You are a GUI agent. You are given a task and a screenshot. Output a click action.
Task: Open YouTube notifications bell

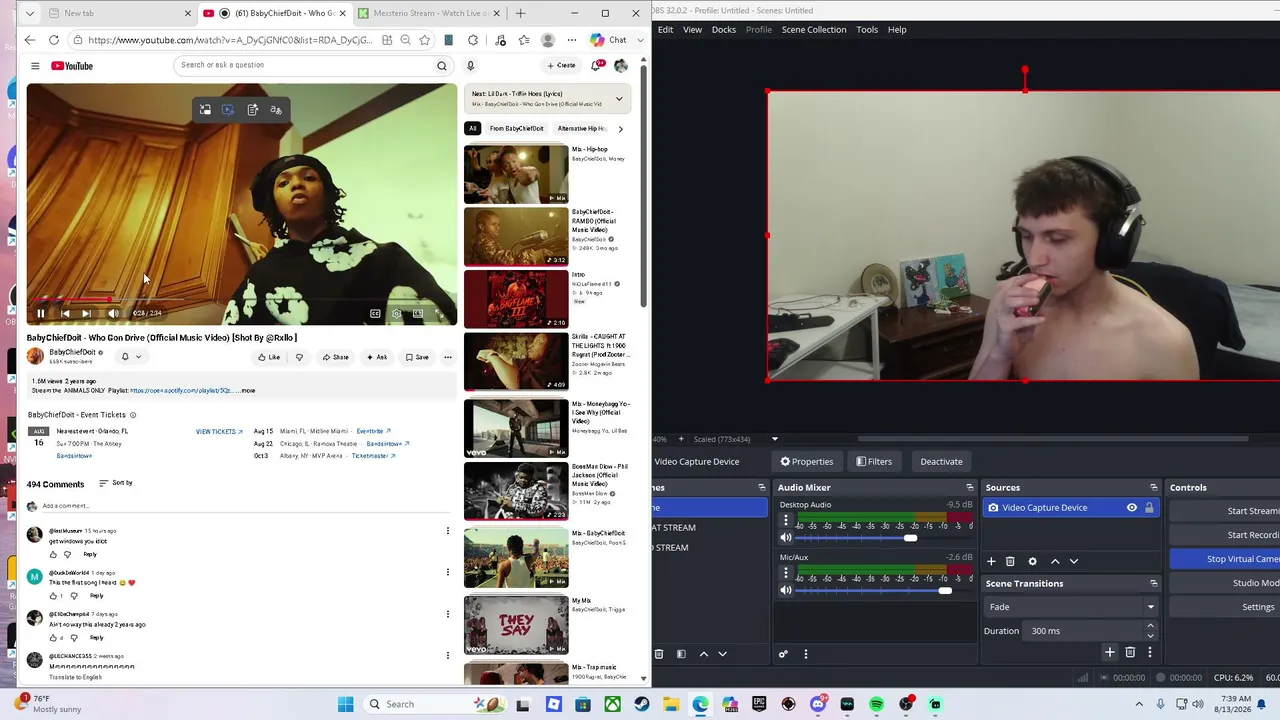(597, 66)
